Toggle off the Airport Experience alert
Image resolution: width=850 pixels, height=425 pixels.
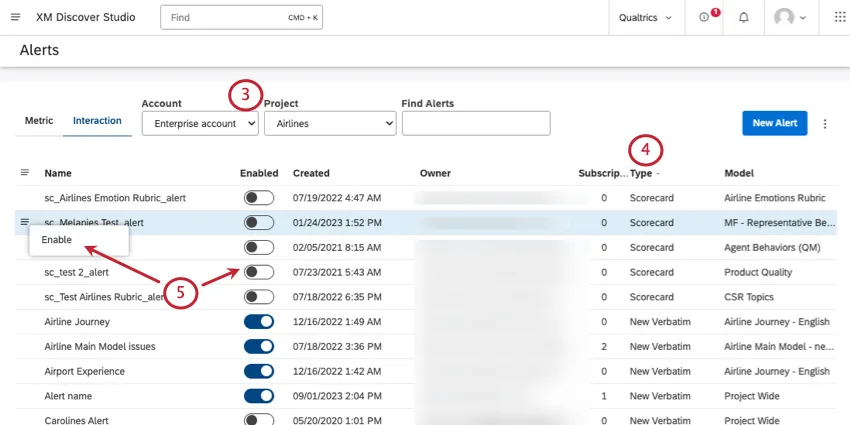pyautogui.click(x=259, y=371)
